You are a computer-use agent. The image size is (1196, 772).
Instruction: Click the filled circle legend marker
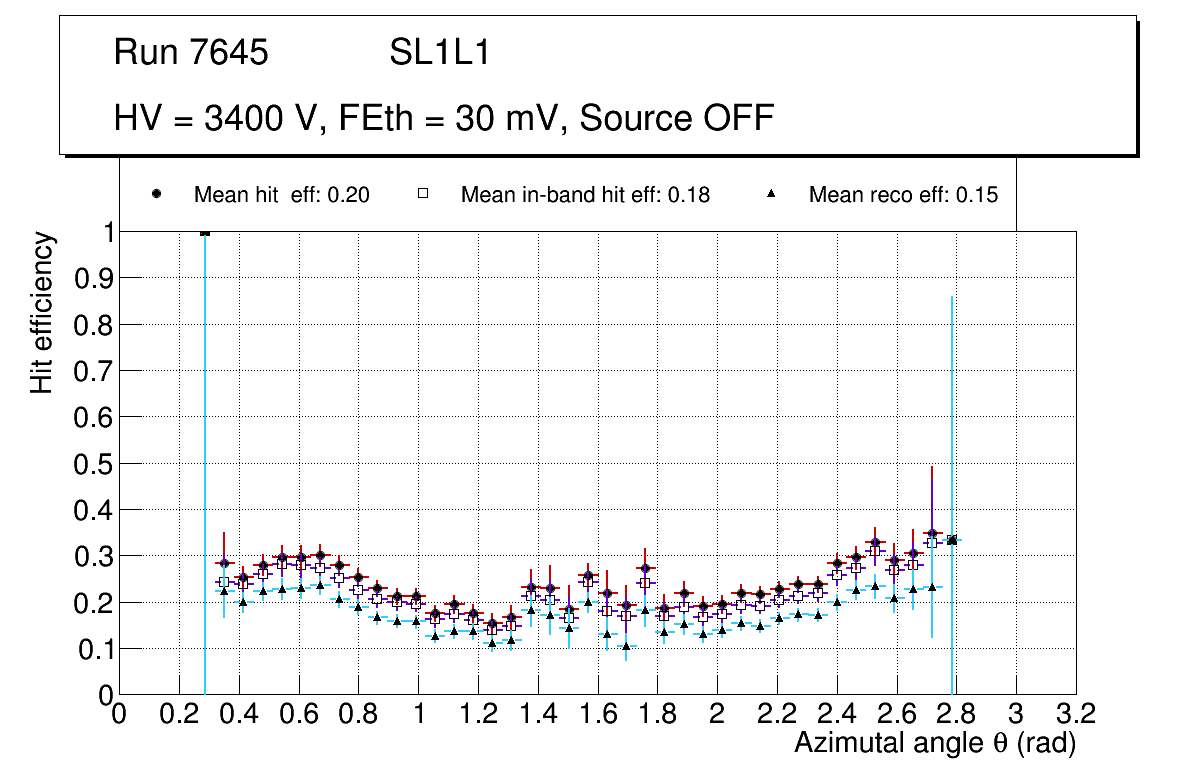click(x=156, y=195)
